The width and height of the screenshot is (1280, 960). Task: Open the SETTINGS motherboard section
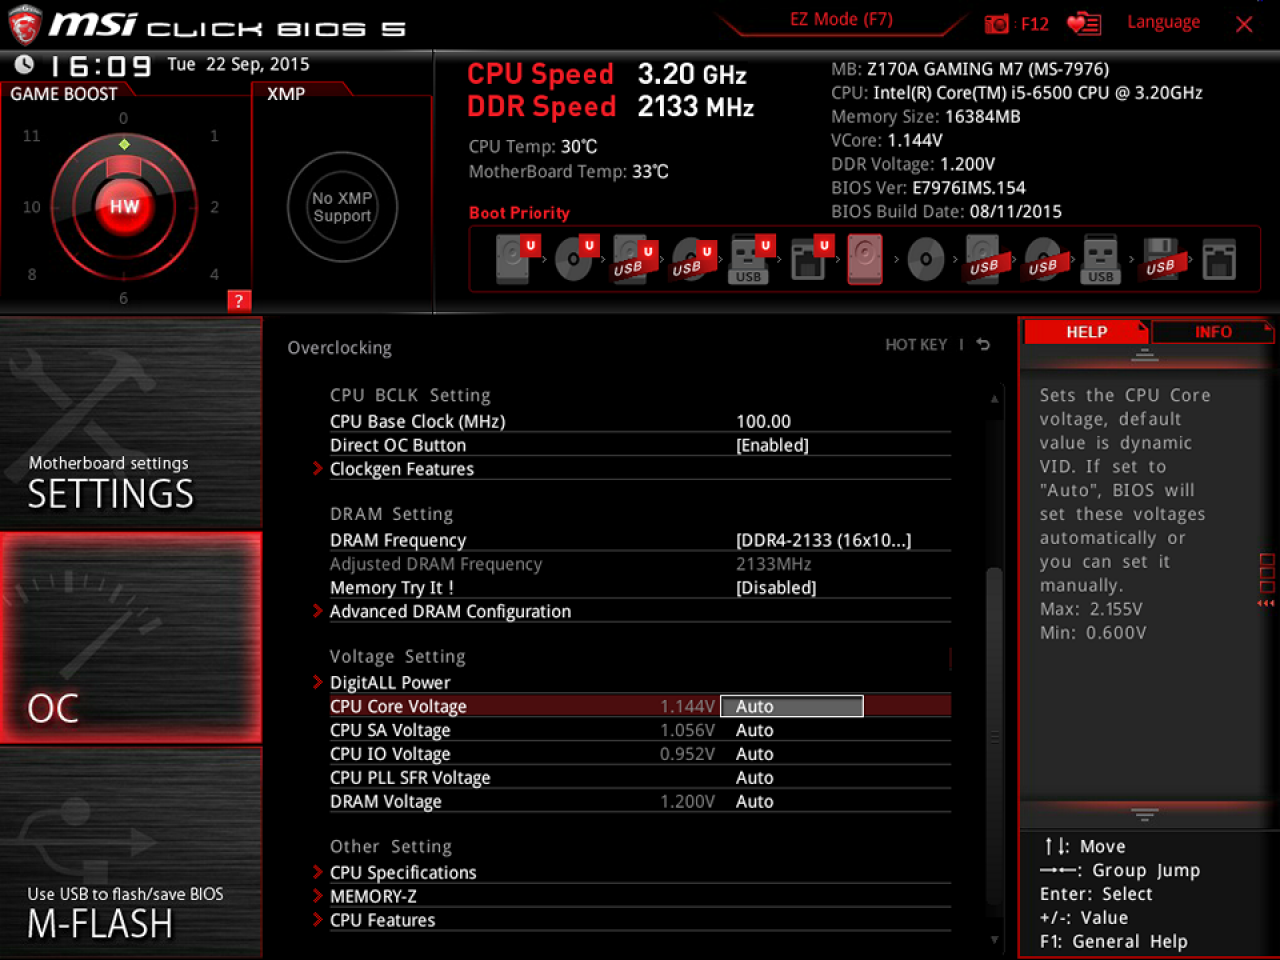pos(131,423)
